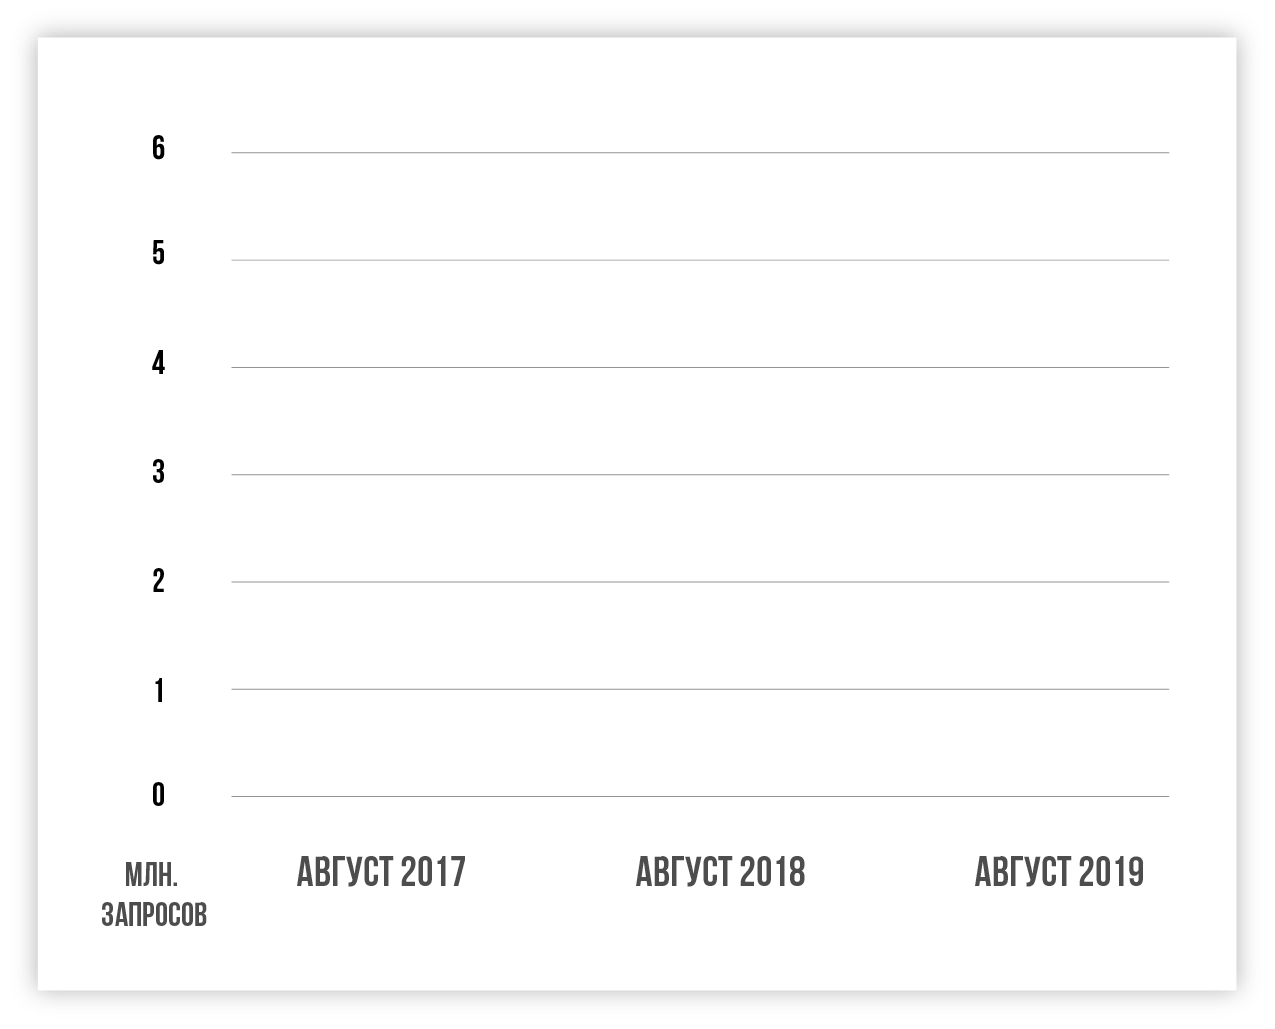Click the АВГУСТ 2017 axis label
Image resolution: width=1275 pixels, height=1029 pixels.
pos(381,872)
